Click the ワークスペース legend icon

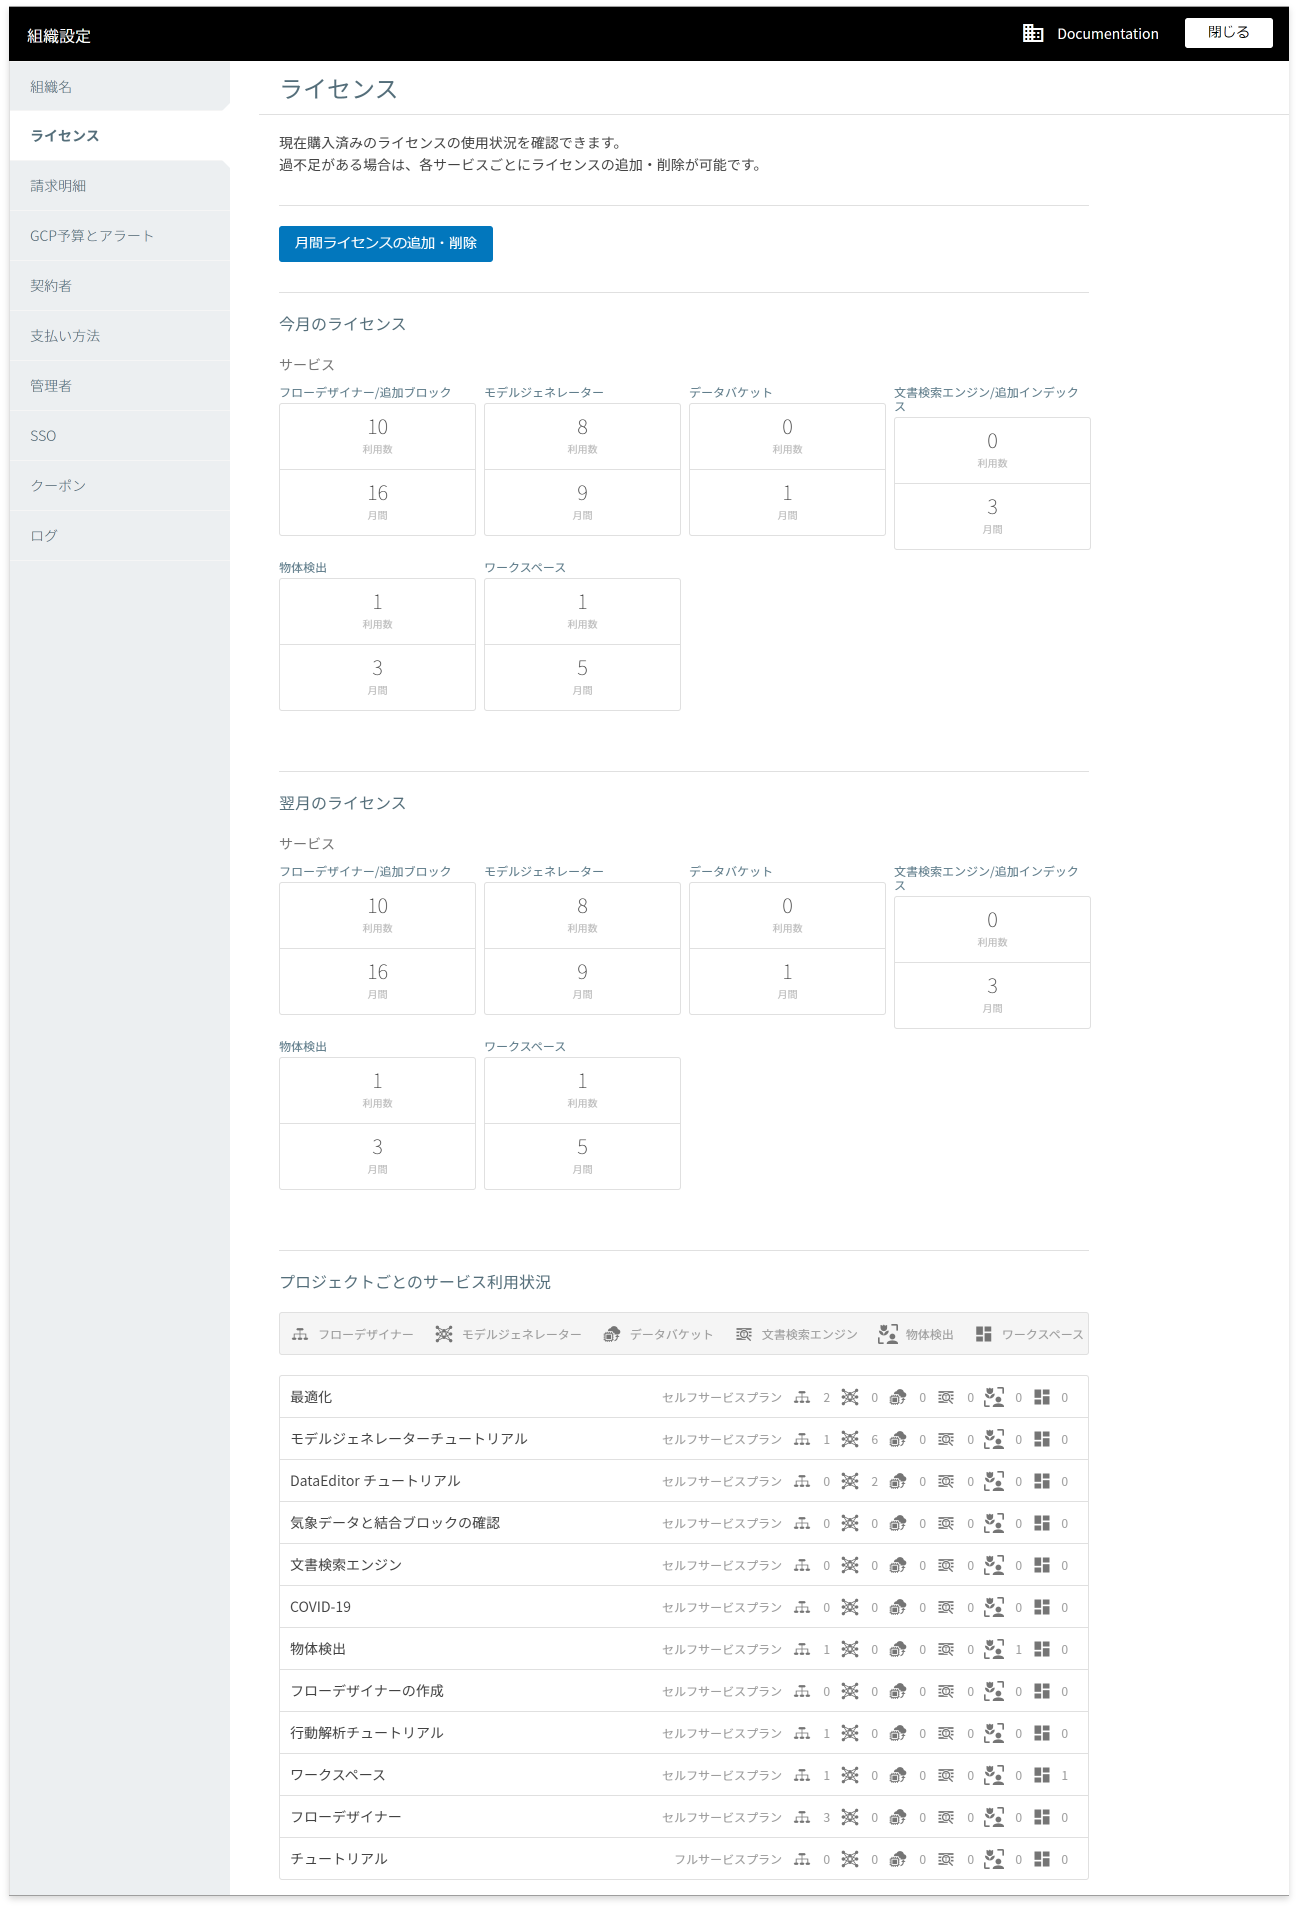coord(984,1334)
